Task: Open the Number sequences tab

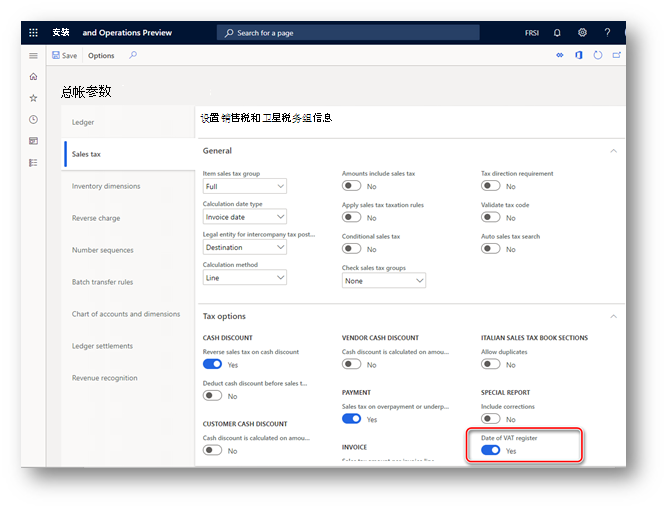Action: (128, 250)
